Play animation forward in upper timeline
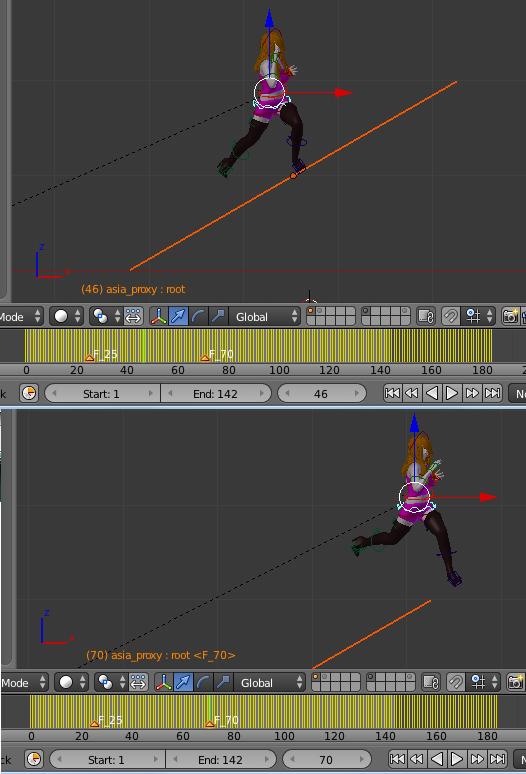The height and width of the screenshot is (774, 526). (451, 393)
